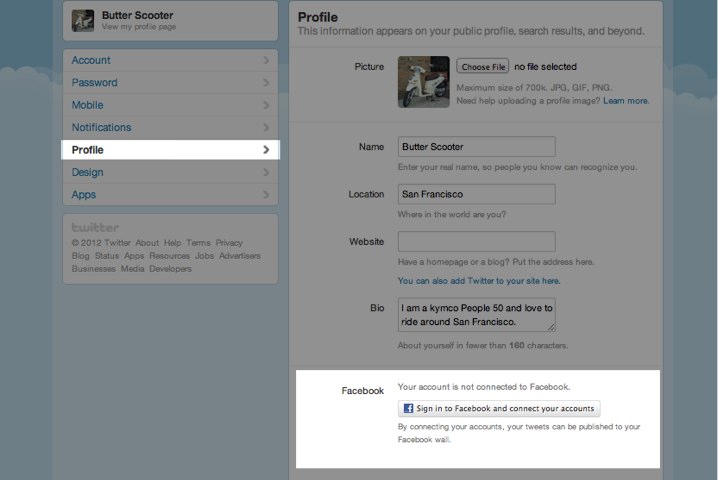This screenshot has width=718, height=480.
Task: Click the chevron on the Design row
Action: tap(266, 172)
